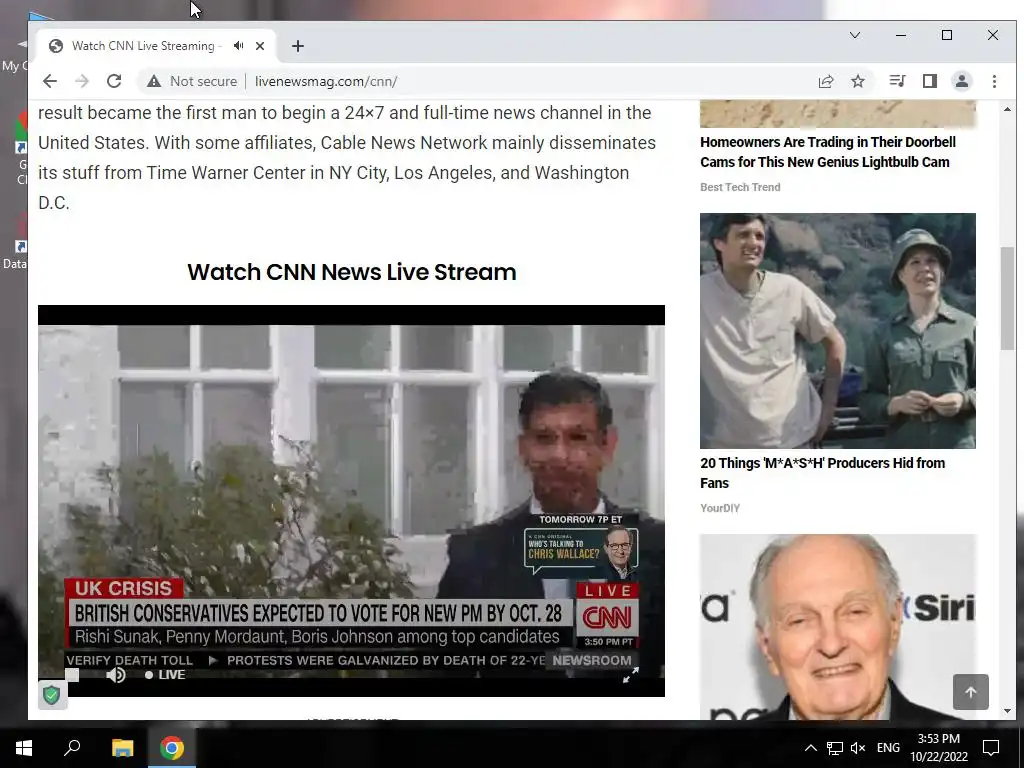Open File Explorer from taskbar
This screenshot has width=1024, height=768.
point(122,748)
